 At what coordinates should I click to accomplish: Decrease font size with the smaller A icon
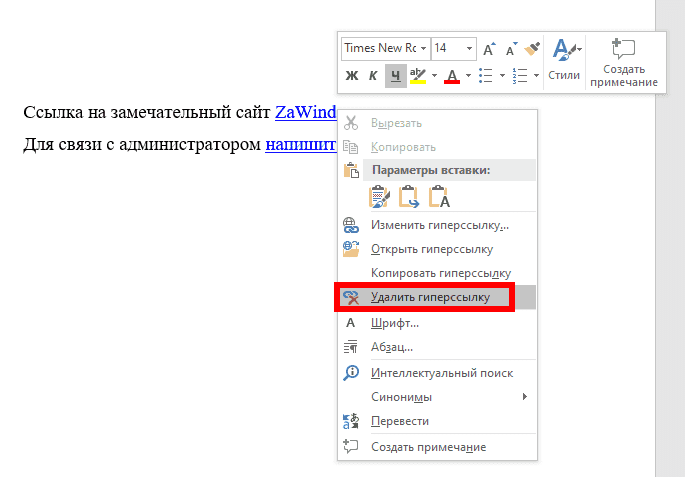coord(511,48)
